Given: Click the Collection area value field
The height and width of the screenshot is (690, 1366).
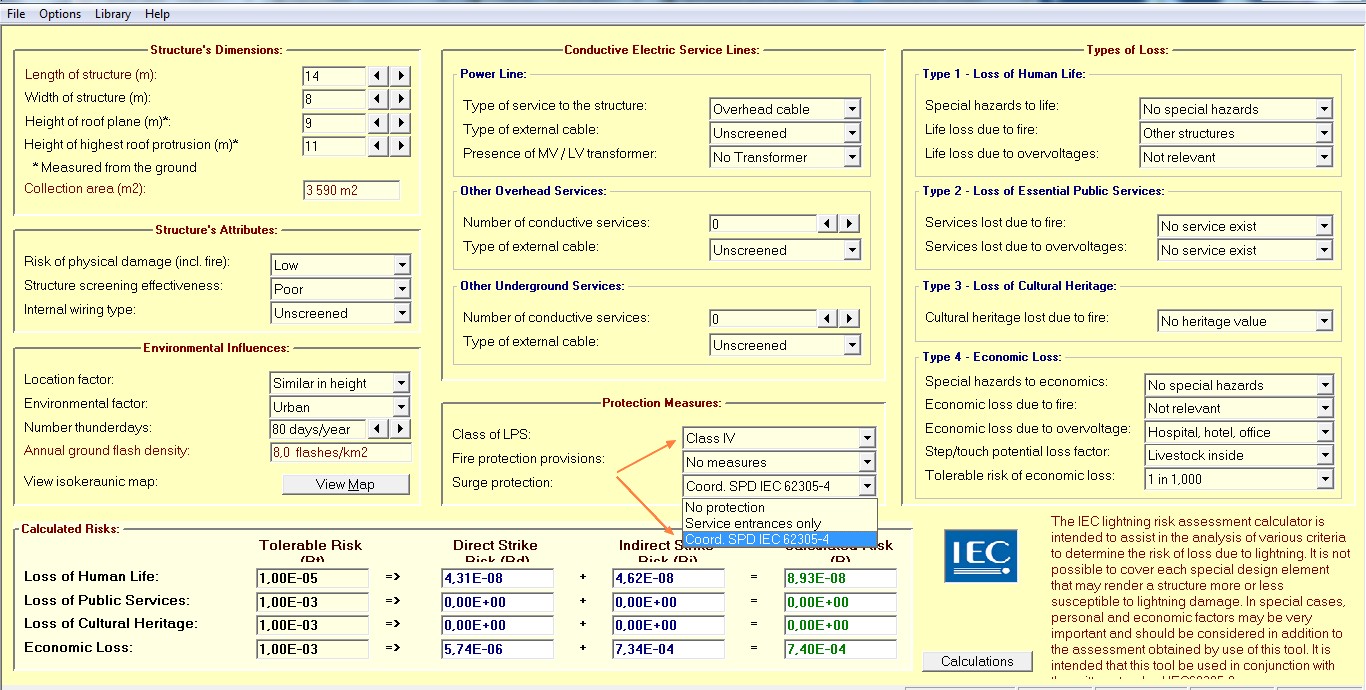Looking at the screenshot, I should (351, 190).
